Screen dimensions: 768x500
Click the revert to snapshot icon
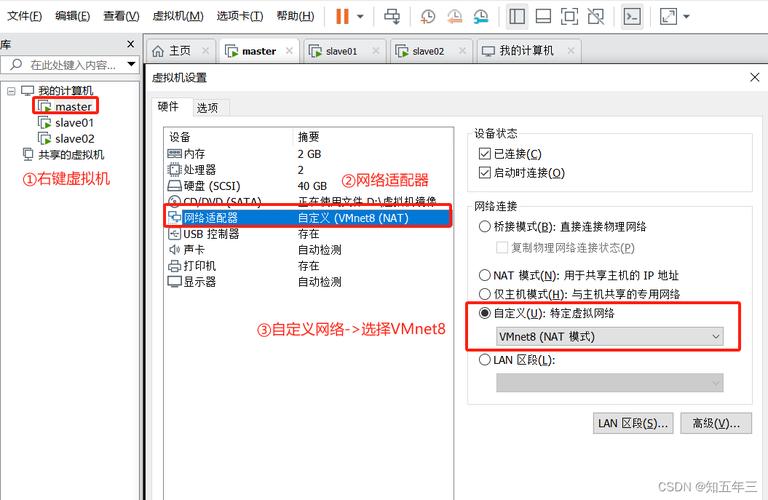click(455, 16)
